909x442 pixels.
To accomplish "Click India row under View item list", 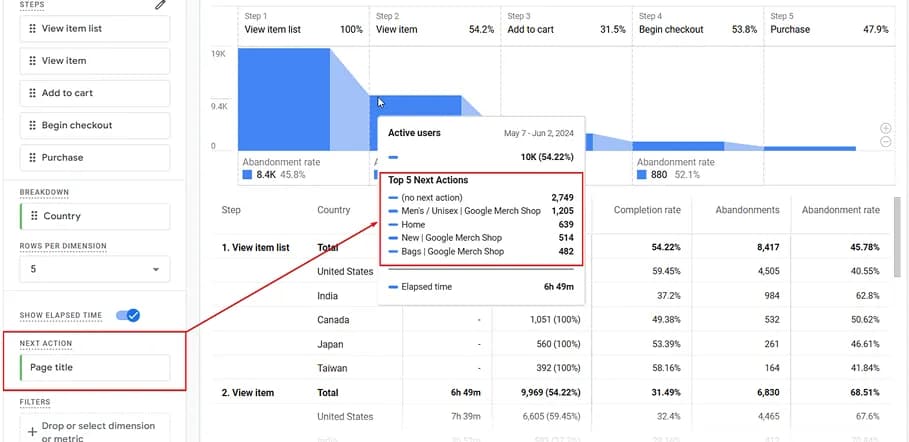I will 328,296.
